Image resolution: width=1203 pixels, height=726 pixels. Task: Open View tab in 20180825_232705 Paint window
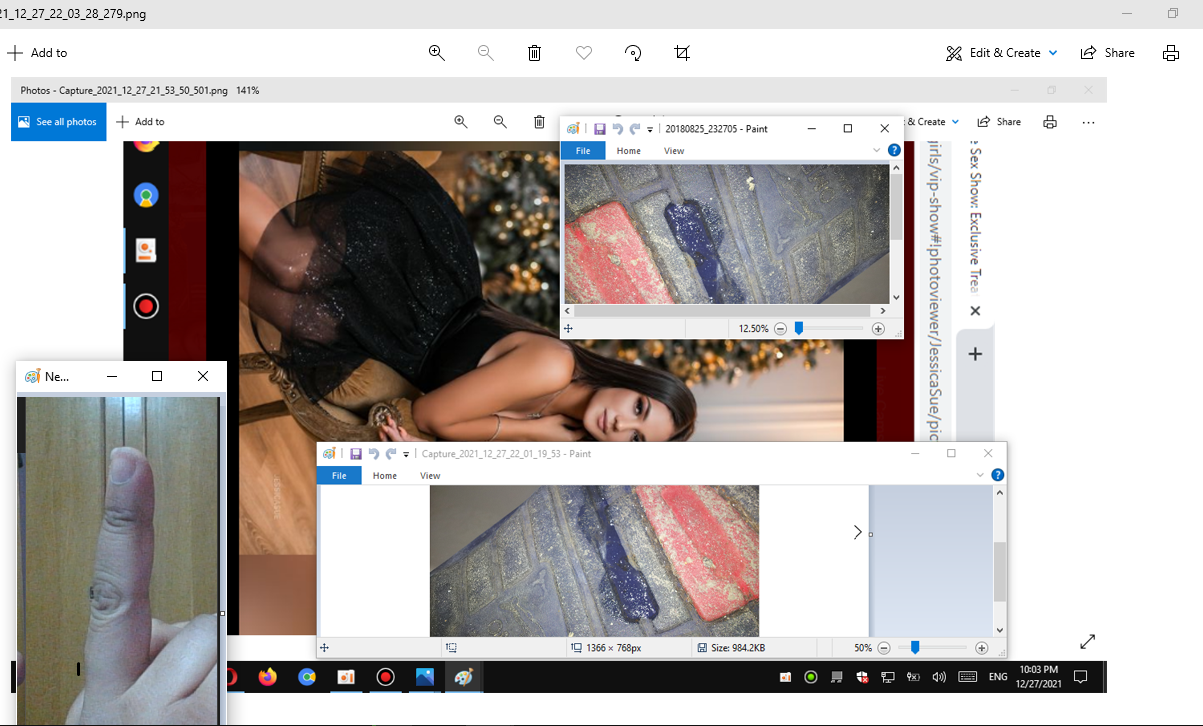point(674,151)
